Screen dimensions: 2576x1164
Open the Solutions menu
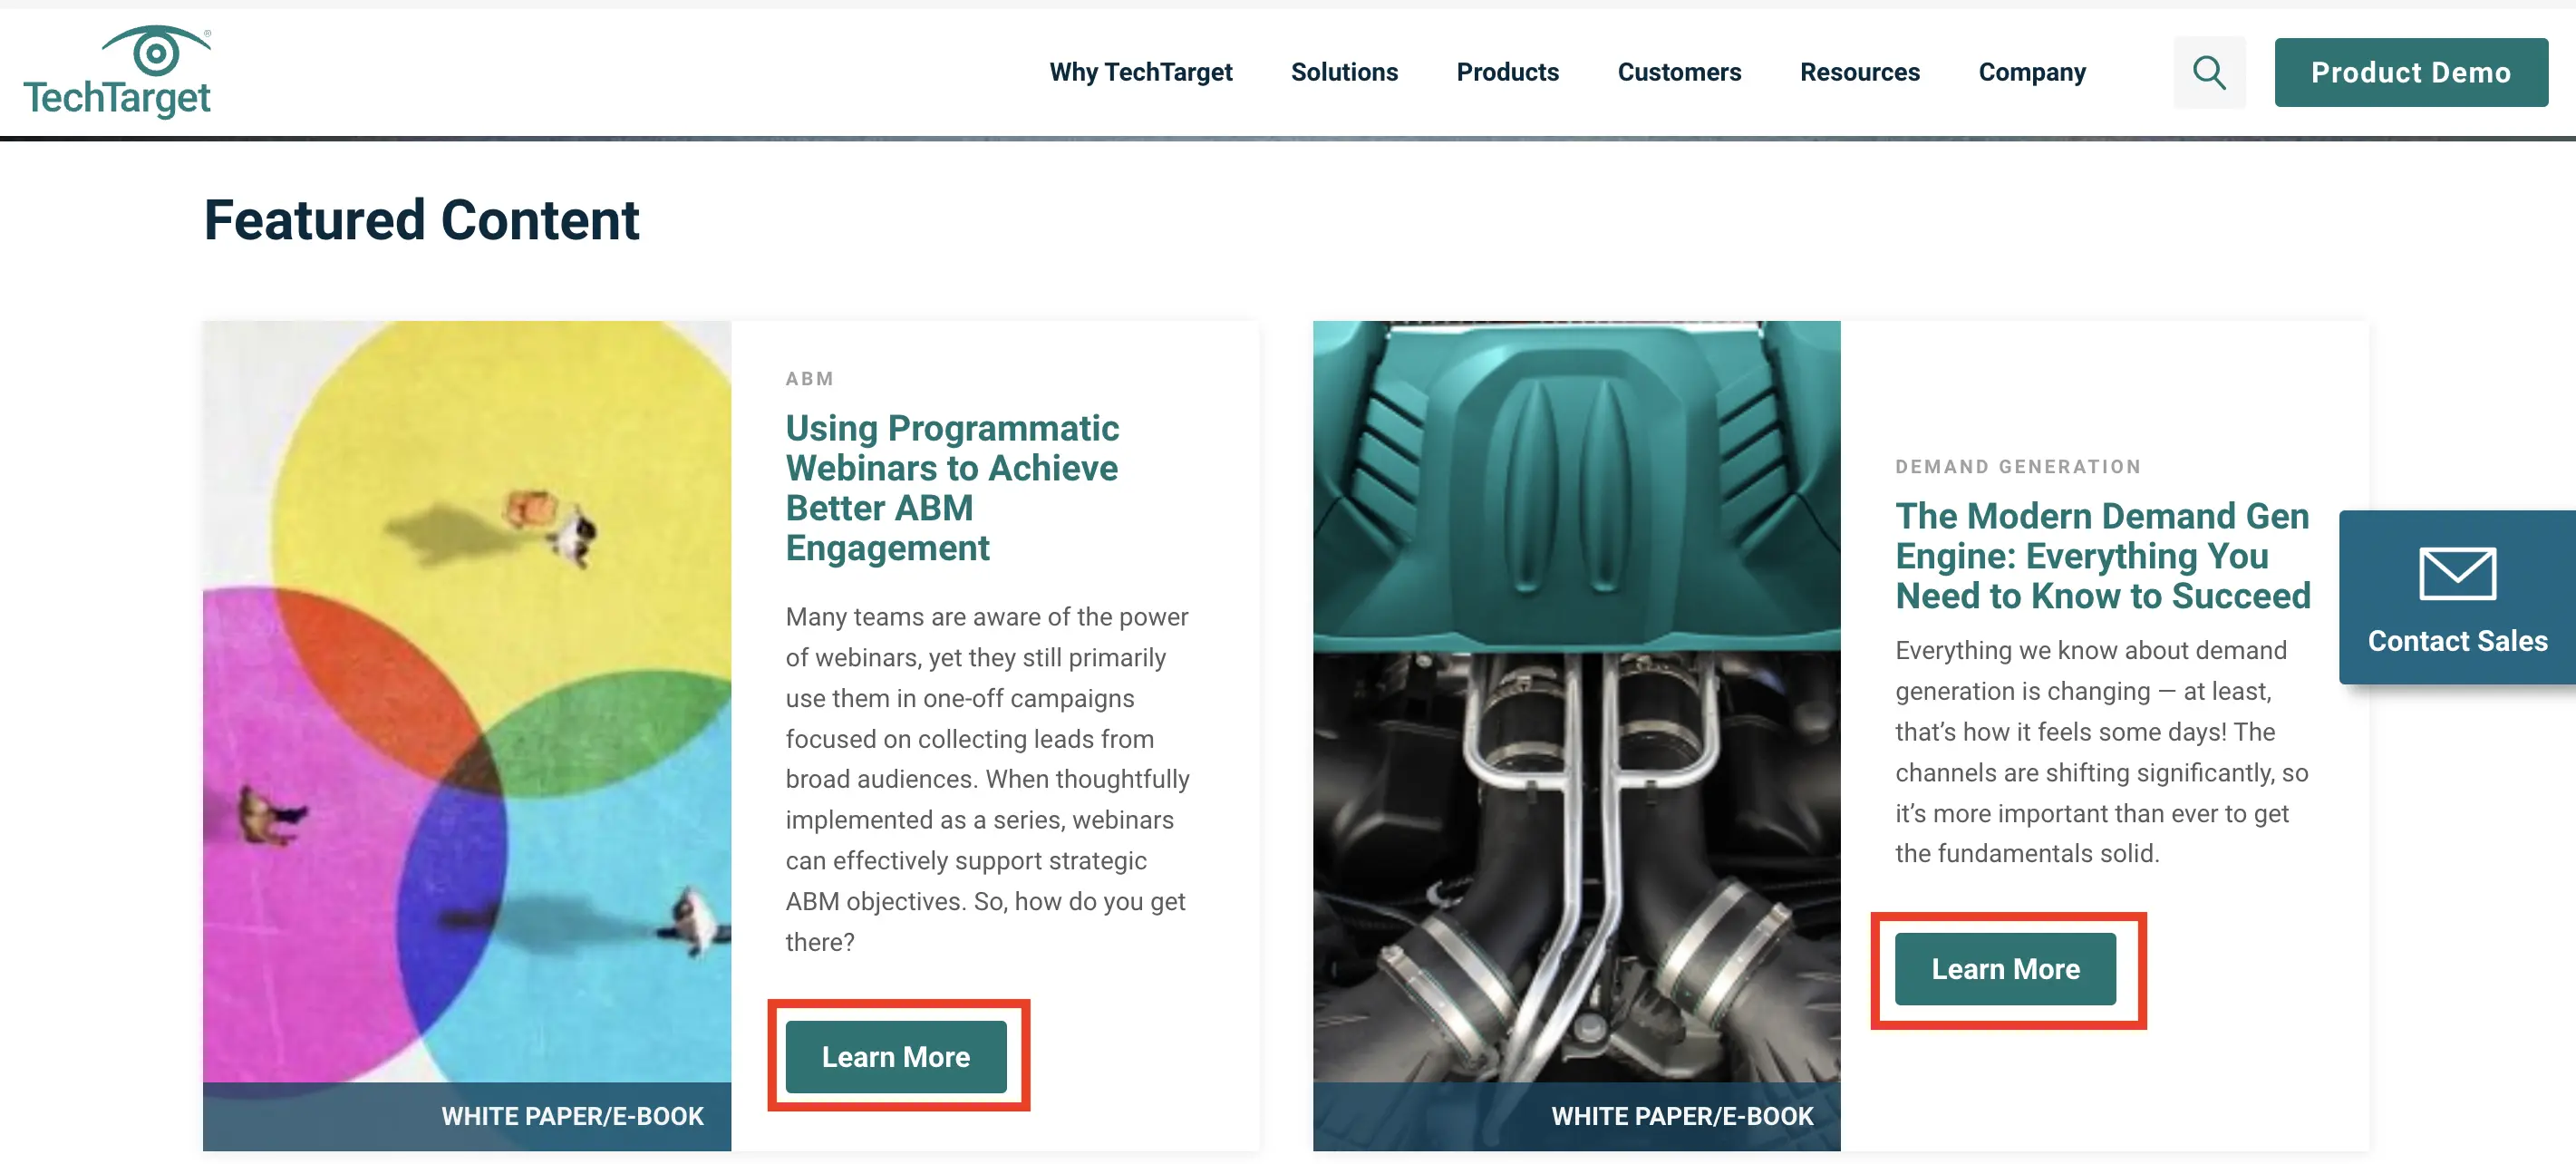[1343, 72]
